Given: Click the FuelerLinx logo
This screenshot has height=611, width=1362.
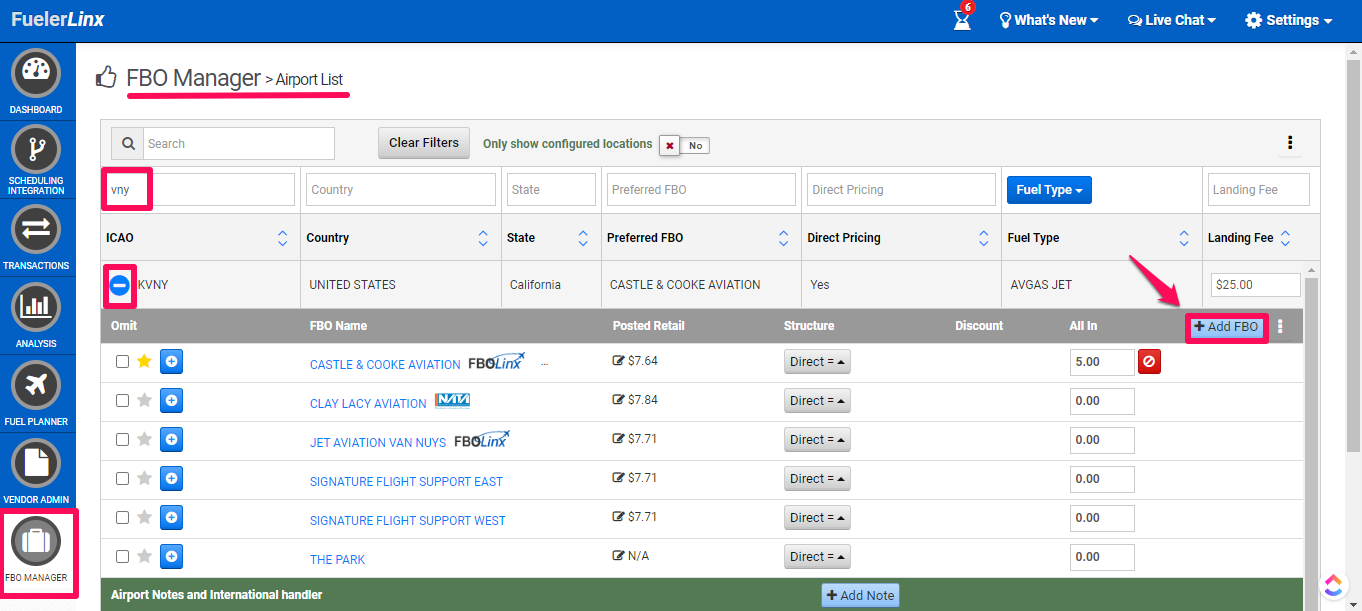Looking at the screenshot, I should point(58,19).
